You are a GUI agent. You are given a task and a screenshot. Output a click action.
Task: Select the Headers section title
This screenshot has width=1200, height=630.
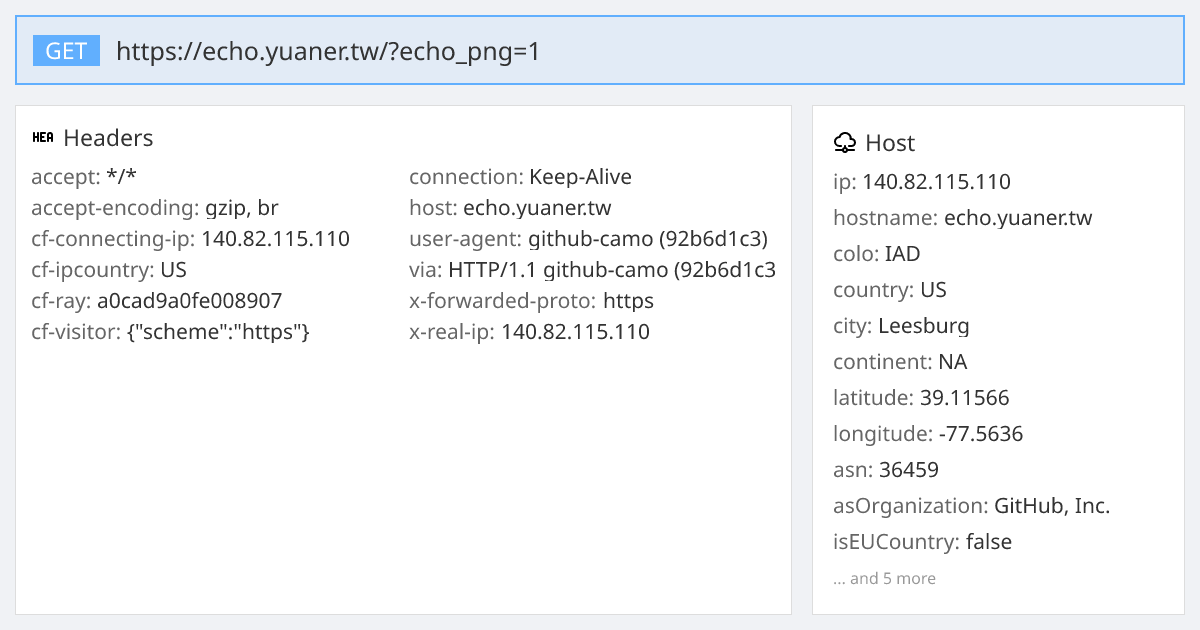(x=108, y=138)
